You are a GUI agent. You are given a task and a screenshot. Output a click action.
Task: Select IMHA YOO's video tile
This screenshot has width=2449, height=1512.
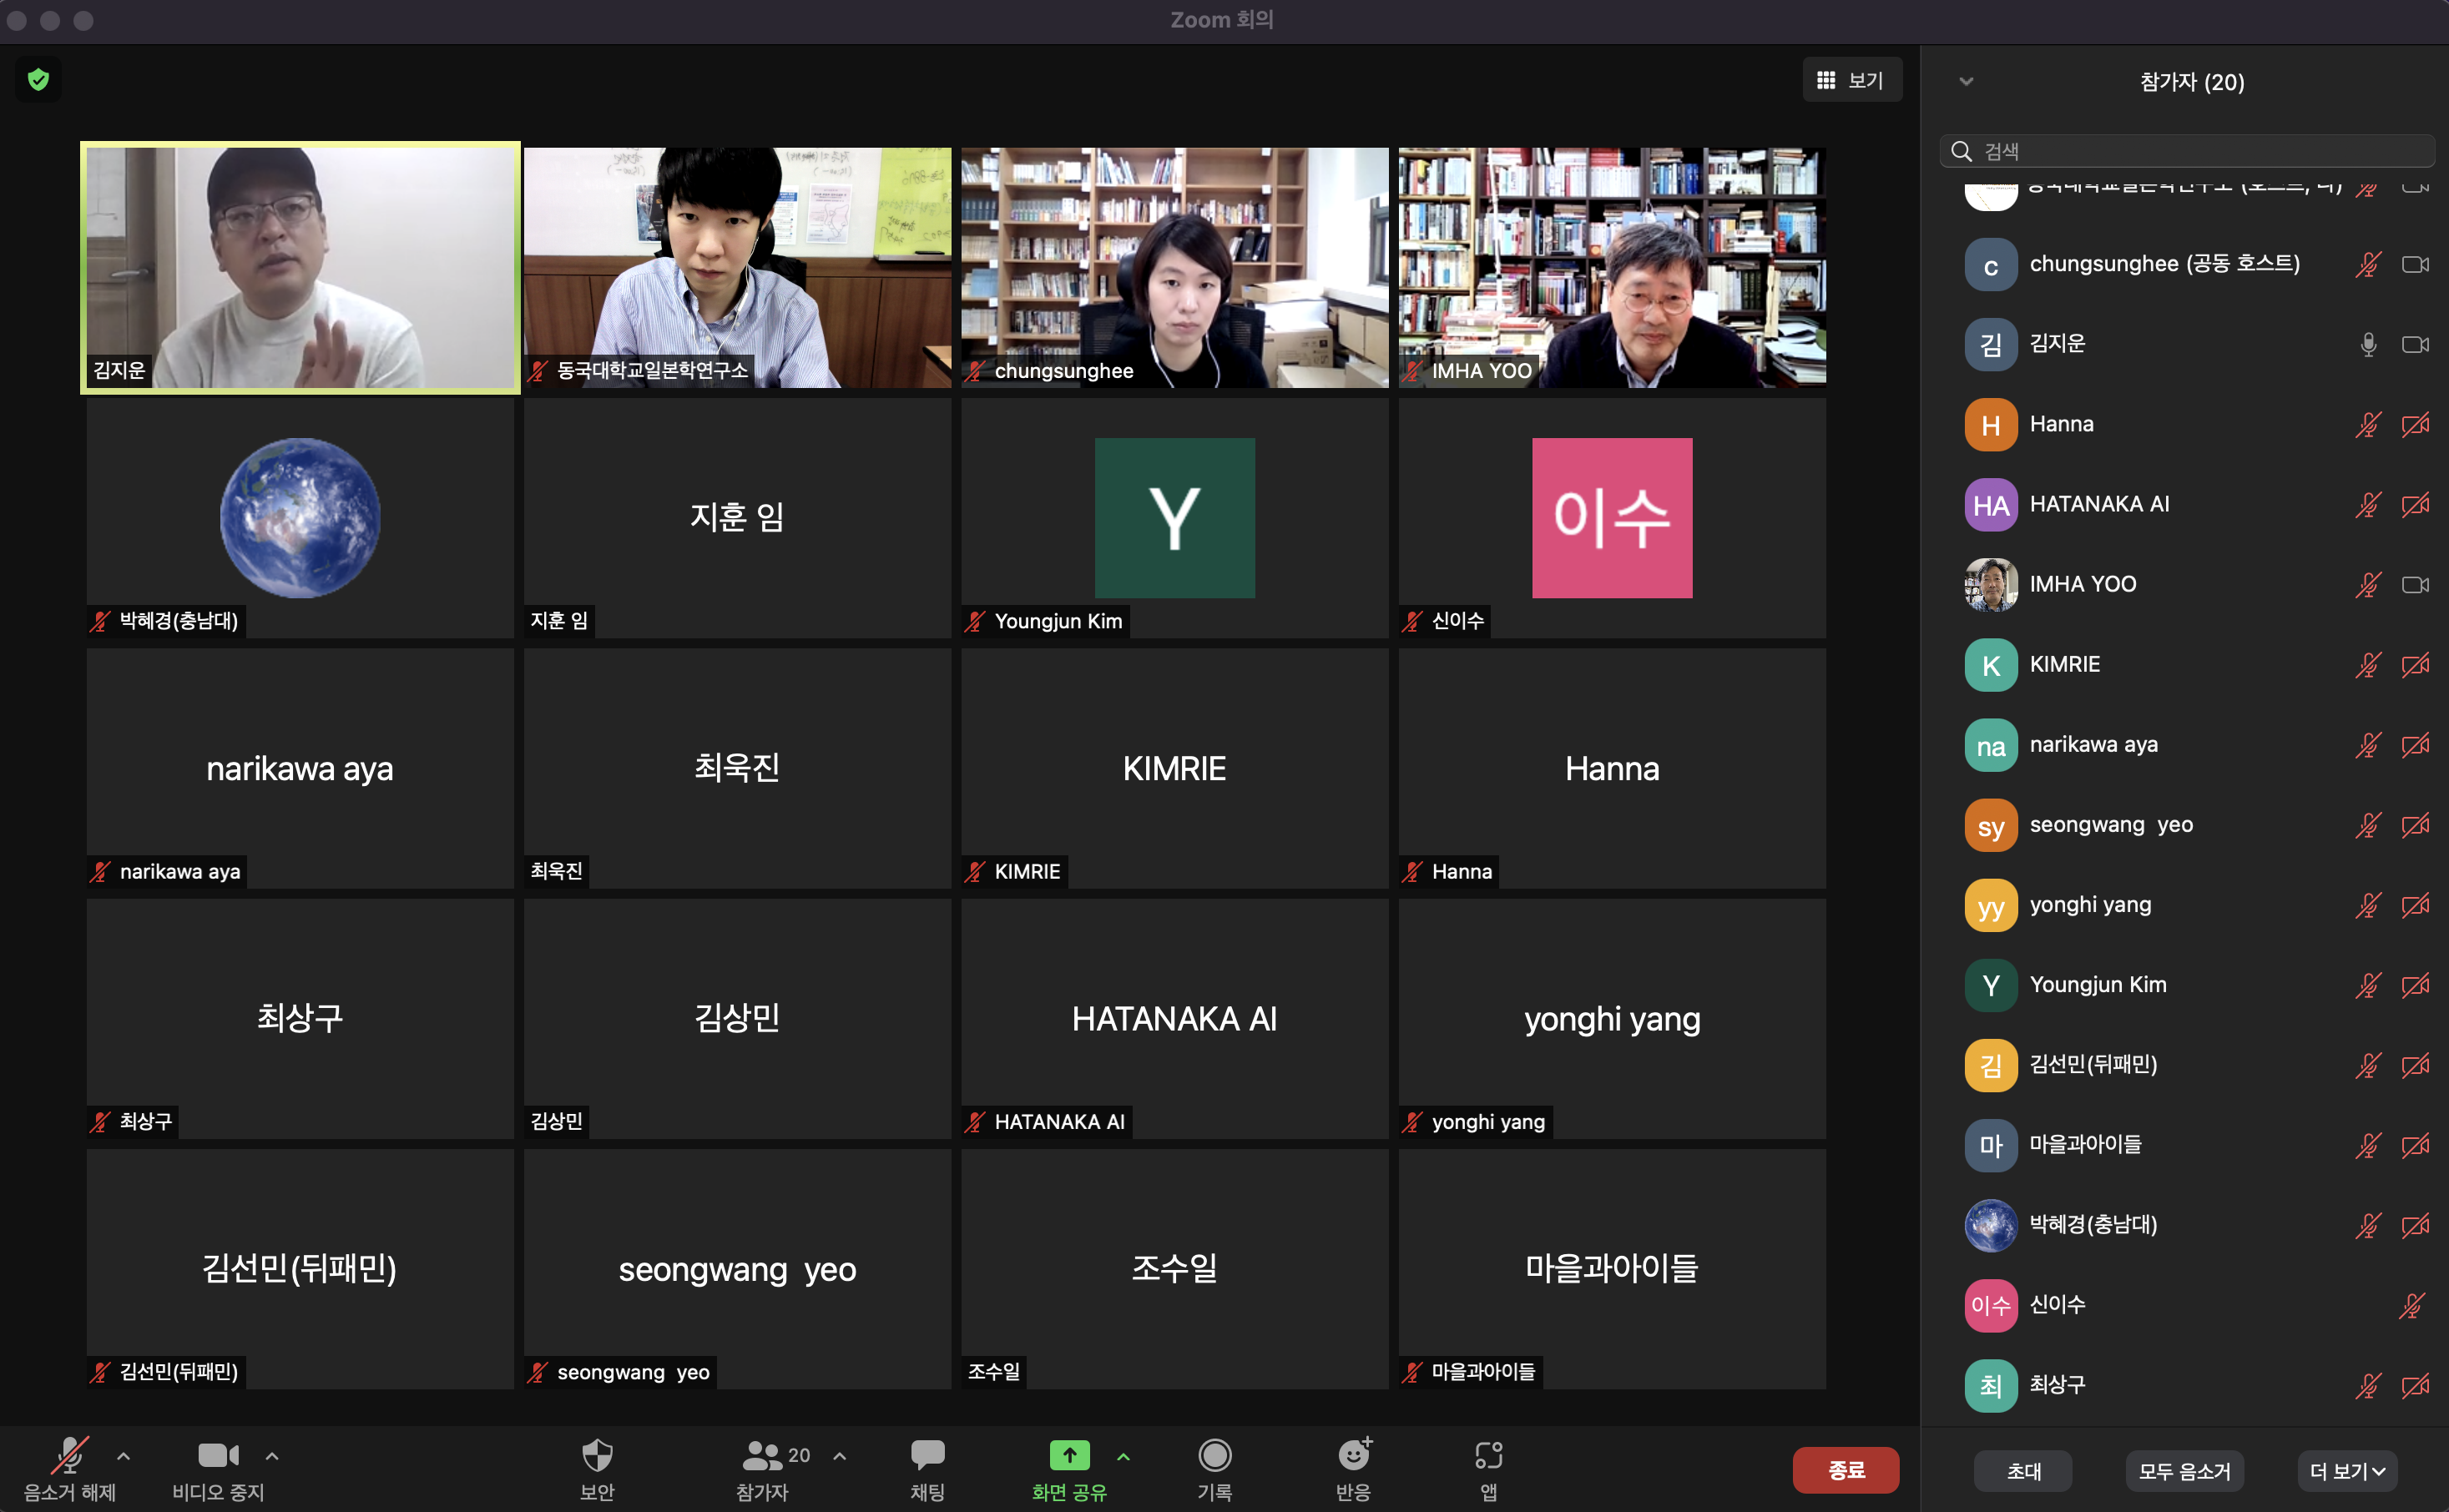click(x=1612, y=267)
